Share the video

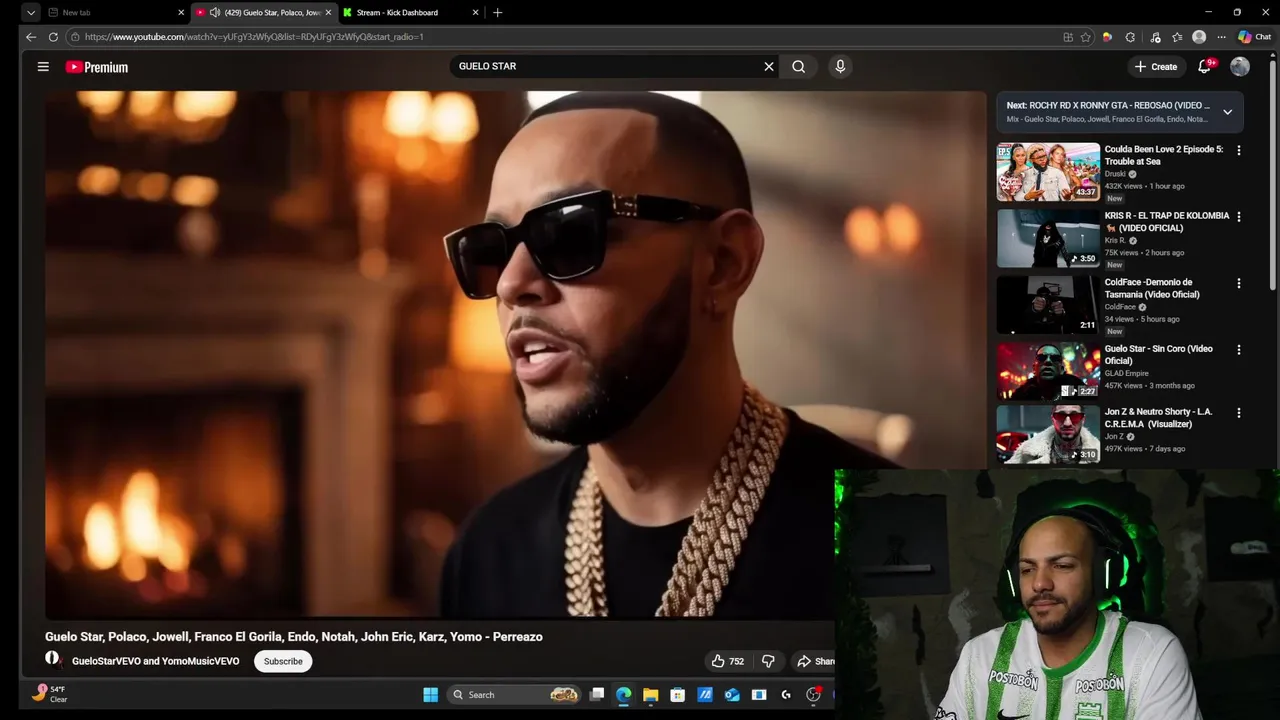point(815,661)
